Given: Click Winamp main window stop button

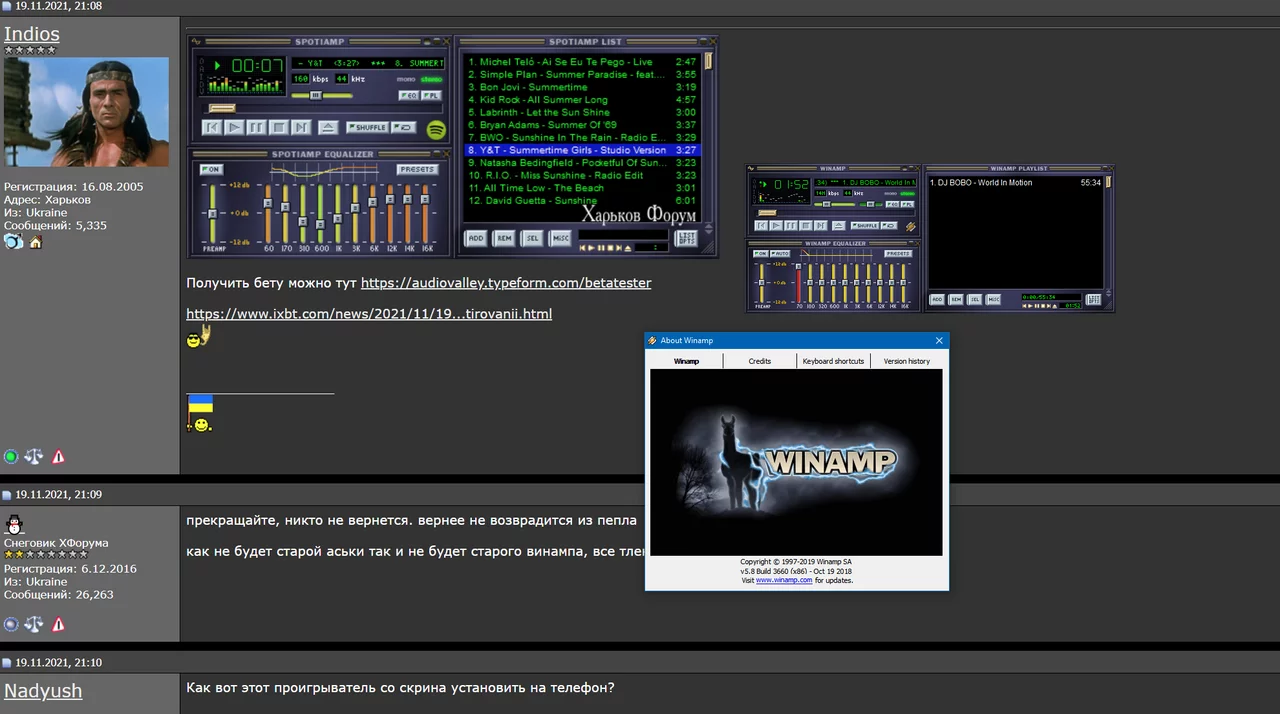Looking at the screenshot, I should click(806, 225).
